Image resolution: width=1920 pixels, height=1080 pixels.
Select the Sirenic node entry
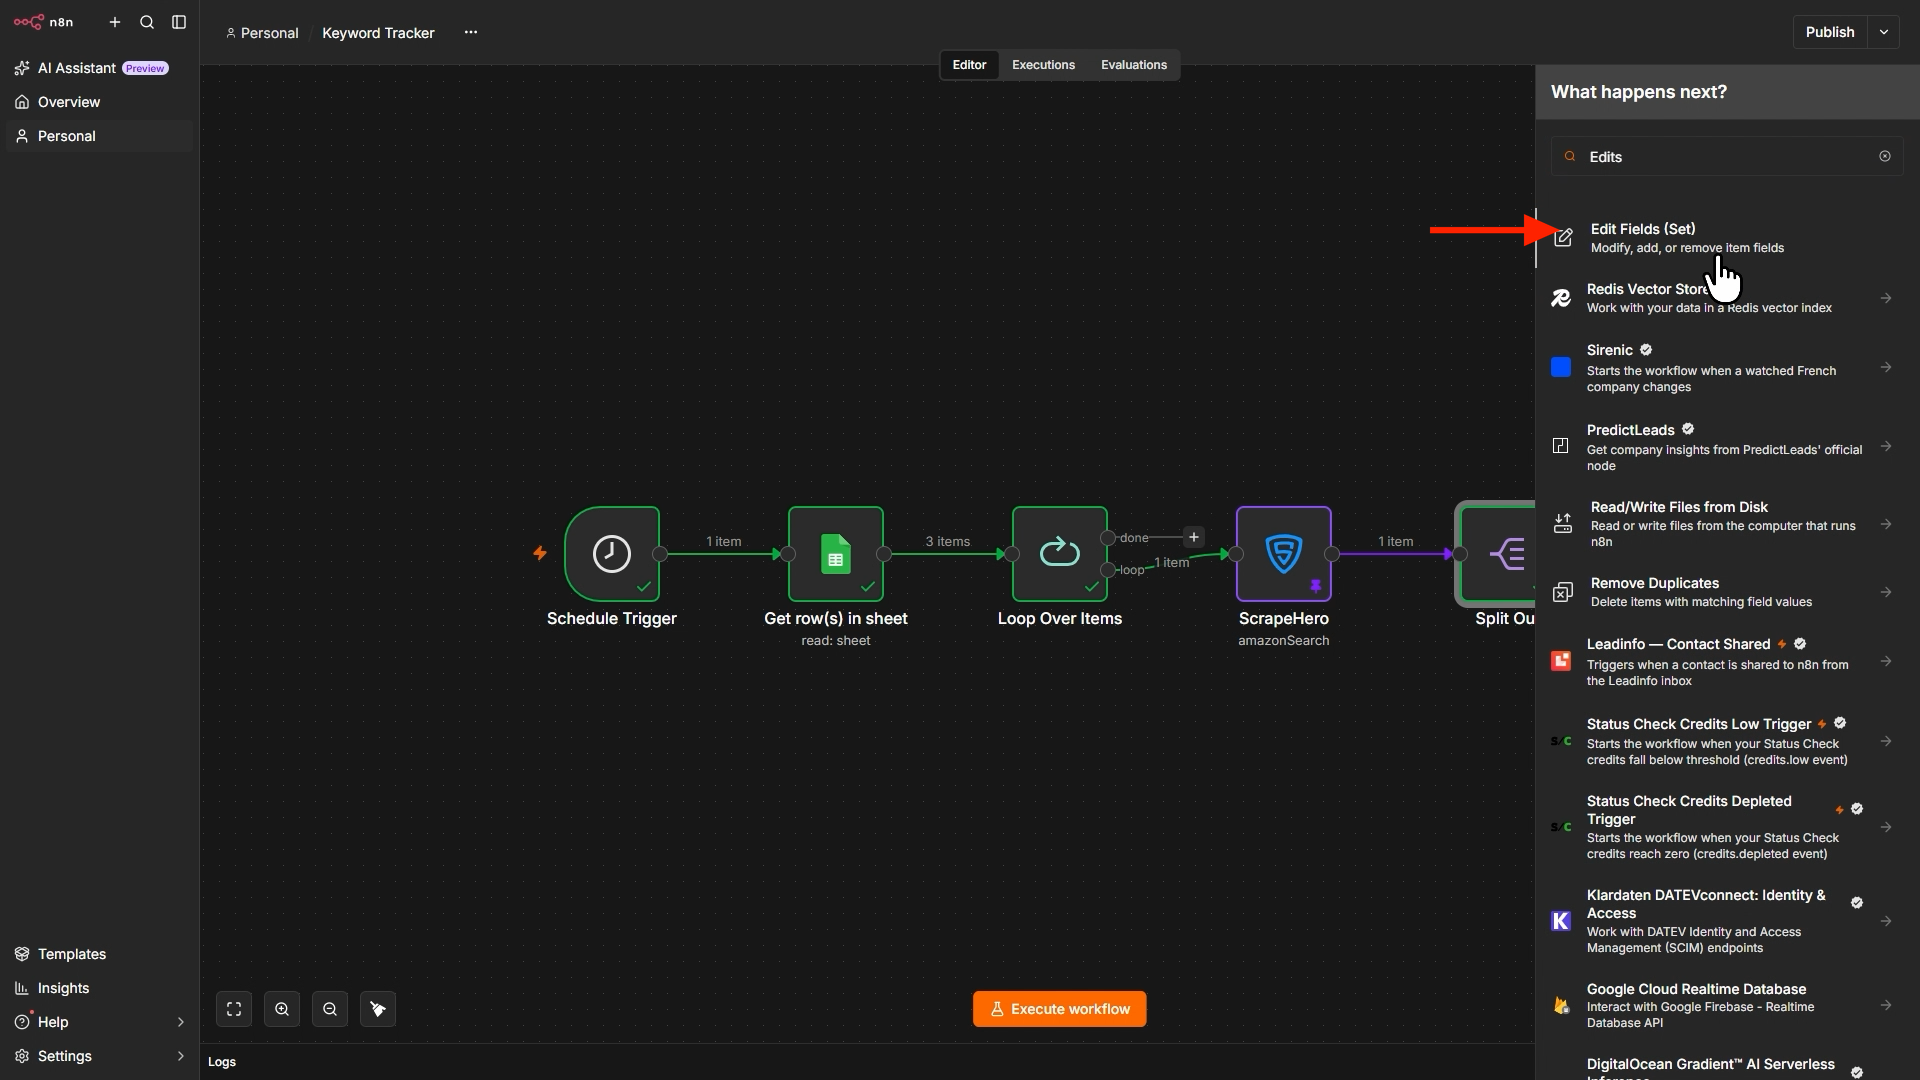coord(1727,368)
